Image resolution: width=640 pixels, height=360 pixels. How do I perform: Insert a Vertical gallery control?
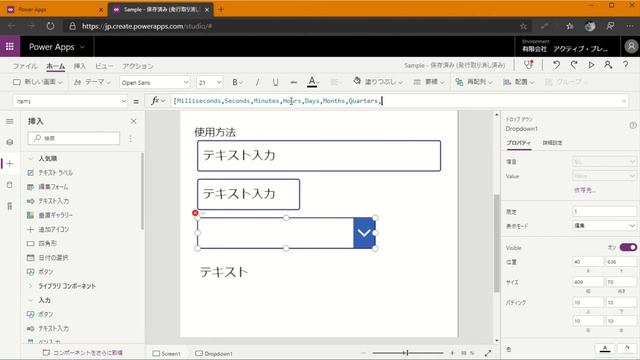[x=49, y=215]
